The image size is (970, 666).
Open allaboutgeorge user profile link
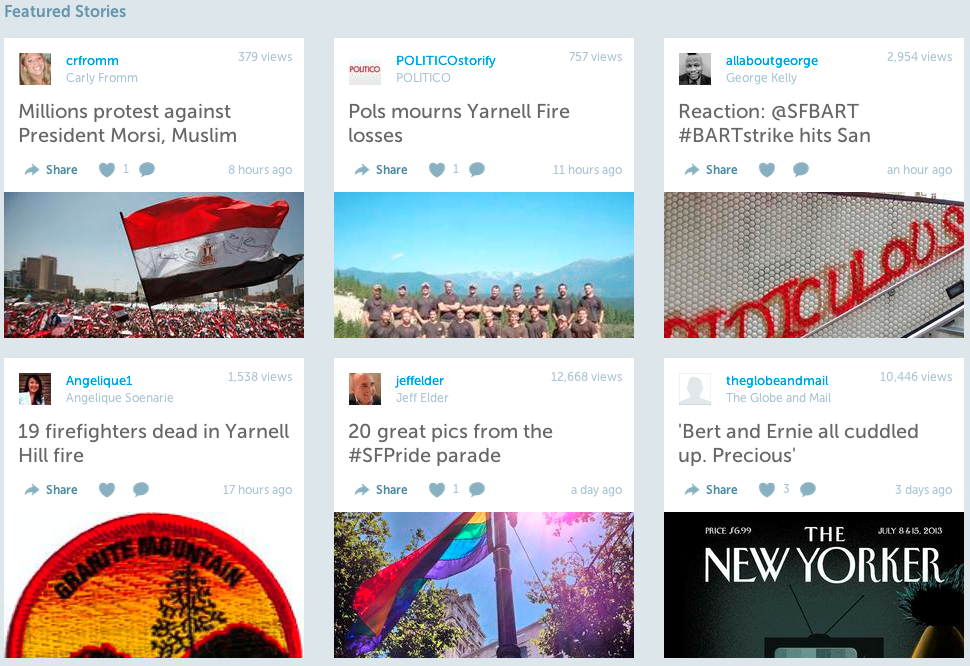(x=771, y=61)
